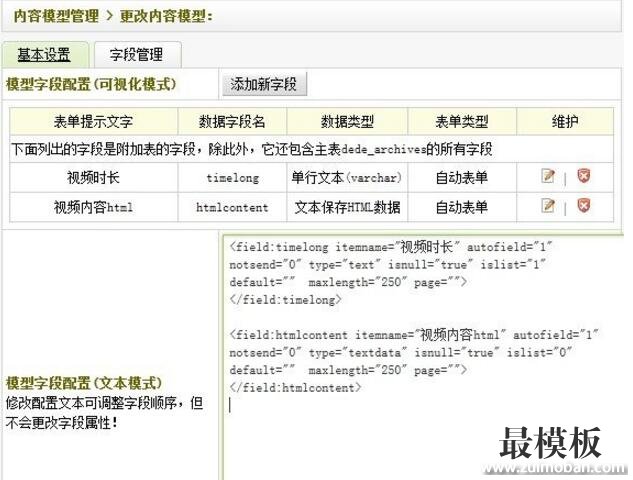Click the 数据类型 column header
This screenshot has height=480, width=633.
coord(347,122)
